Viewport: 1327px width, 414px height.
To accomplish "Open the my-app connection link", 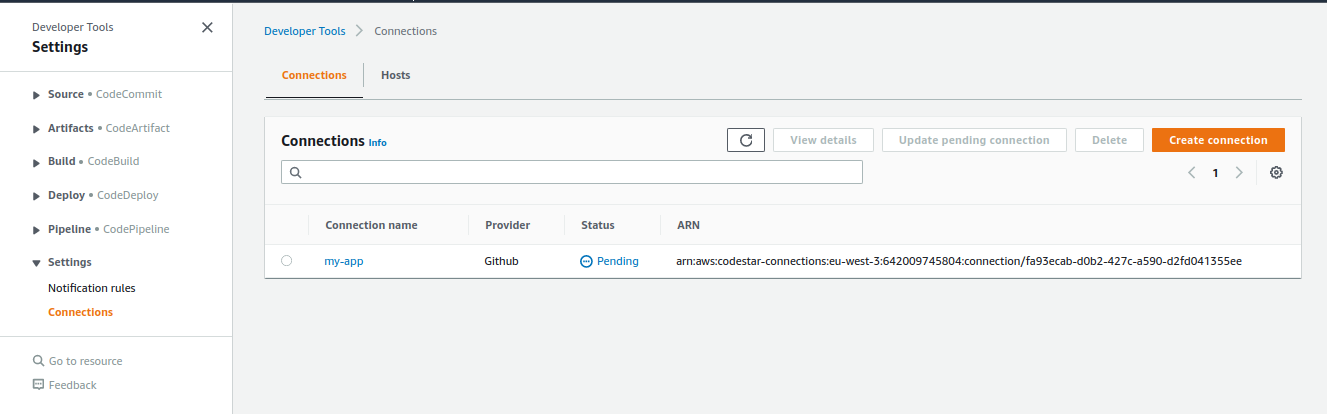I will [341, 261].
